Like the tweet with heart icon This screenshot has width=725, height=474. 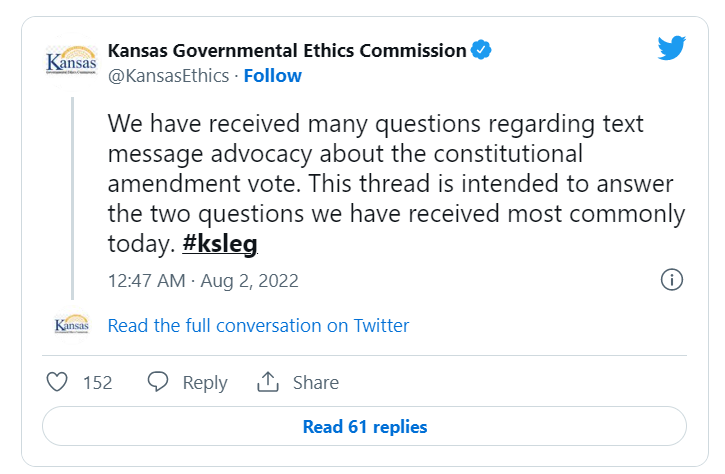58,382
